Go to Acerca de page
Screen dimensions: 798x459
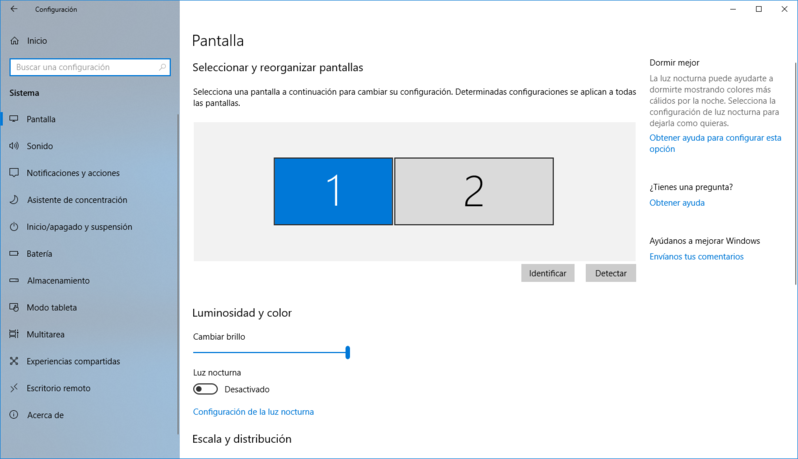click(x=45, y=415)
